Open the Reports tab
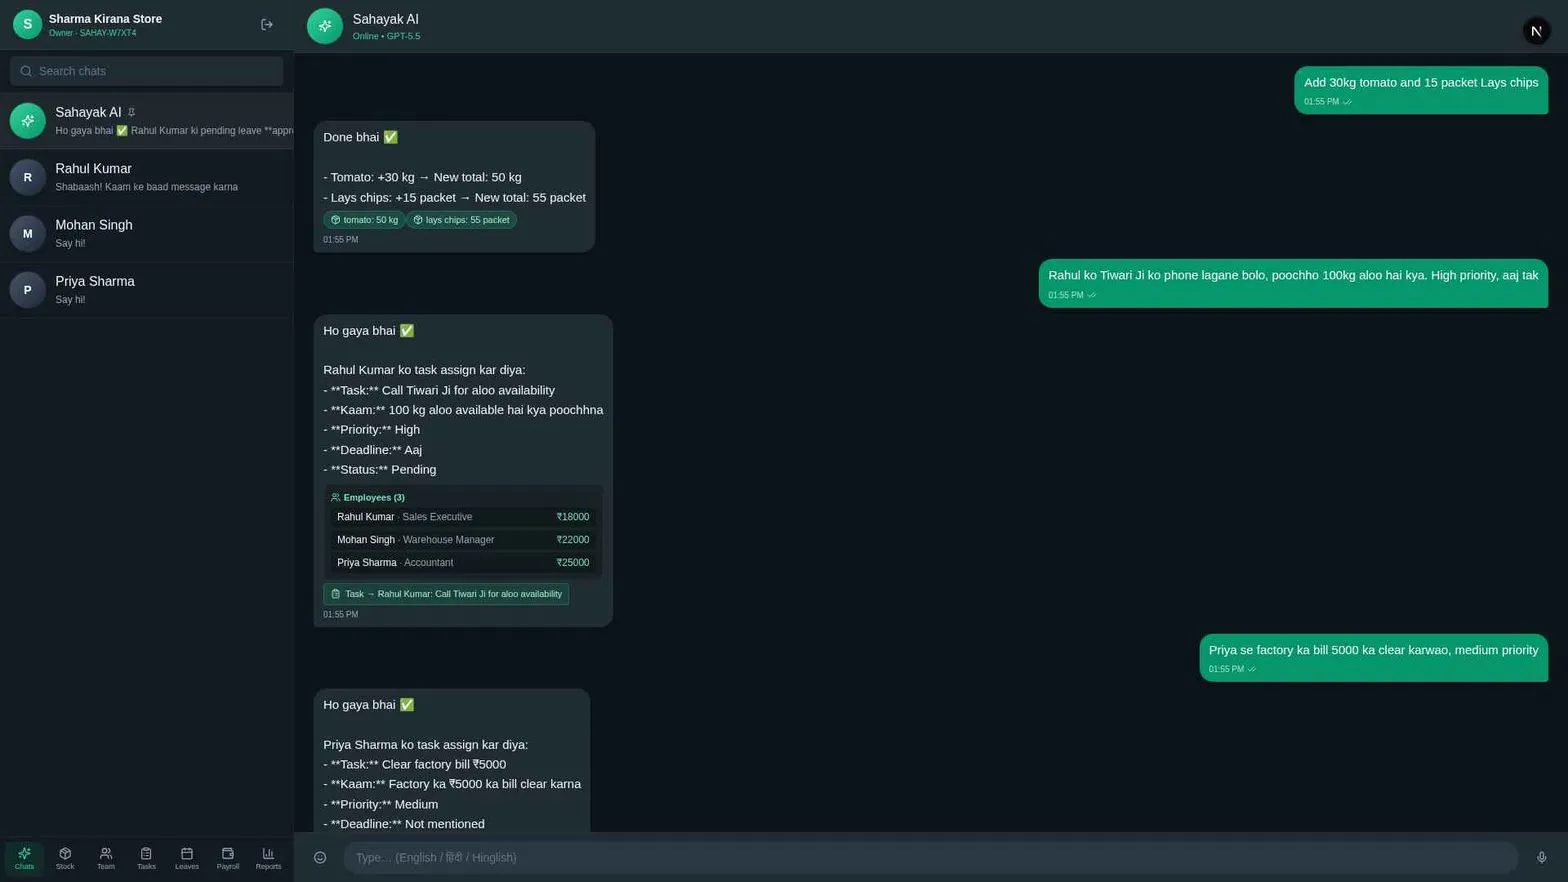The width and height of the screenshot is (1568, 882). [x=268, y=858]
